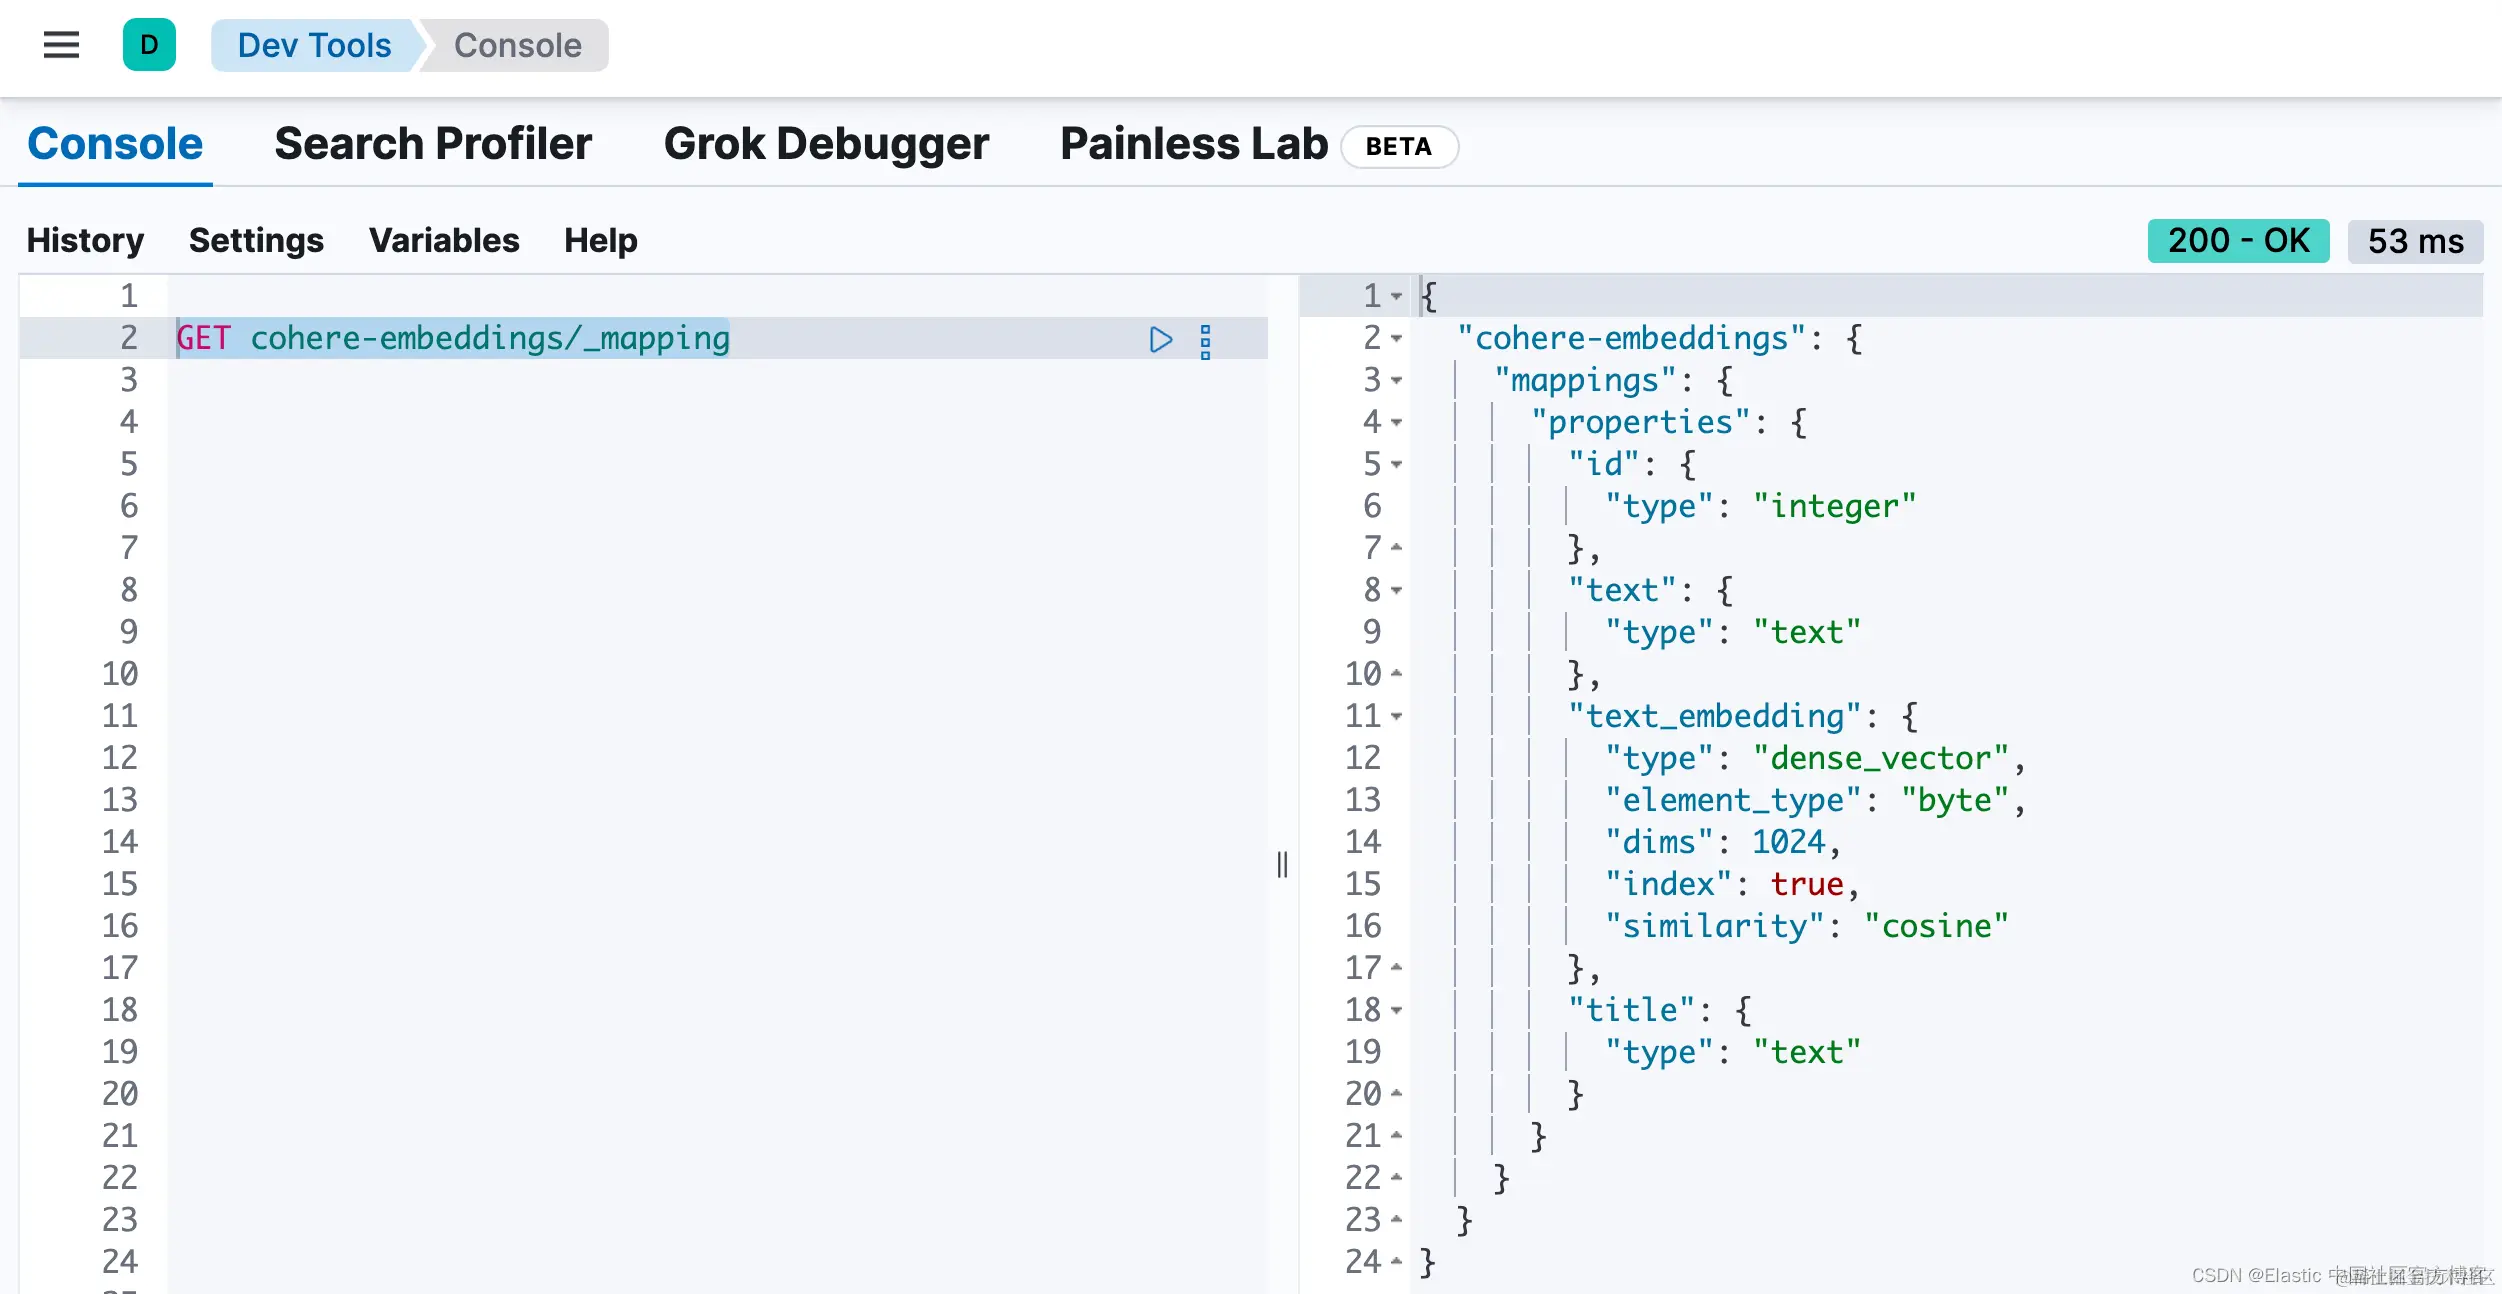
Task: Switch to the Search Profiler tab
Action: tap(432, 144)
